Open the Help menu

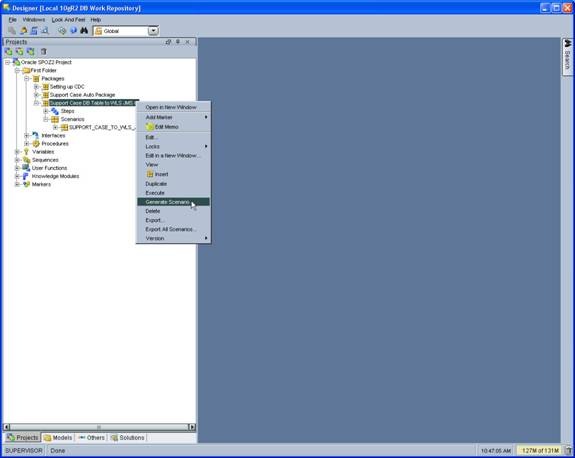click(x=95, y=19)
